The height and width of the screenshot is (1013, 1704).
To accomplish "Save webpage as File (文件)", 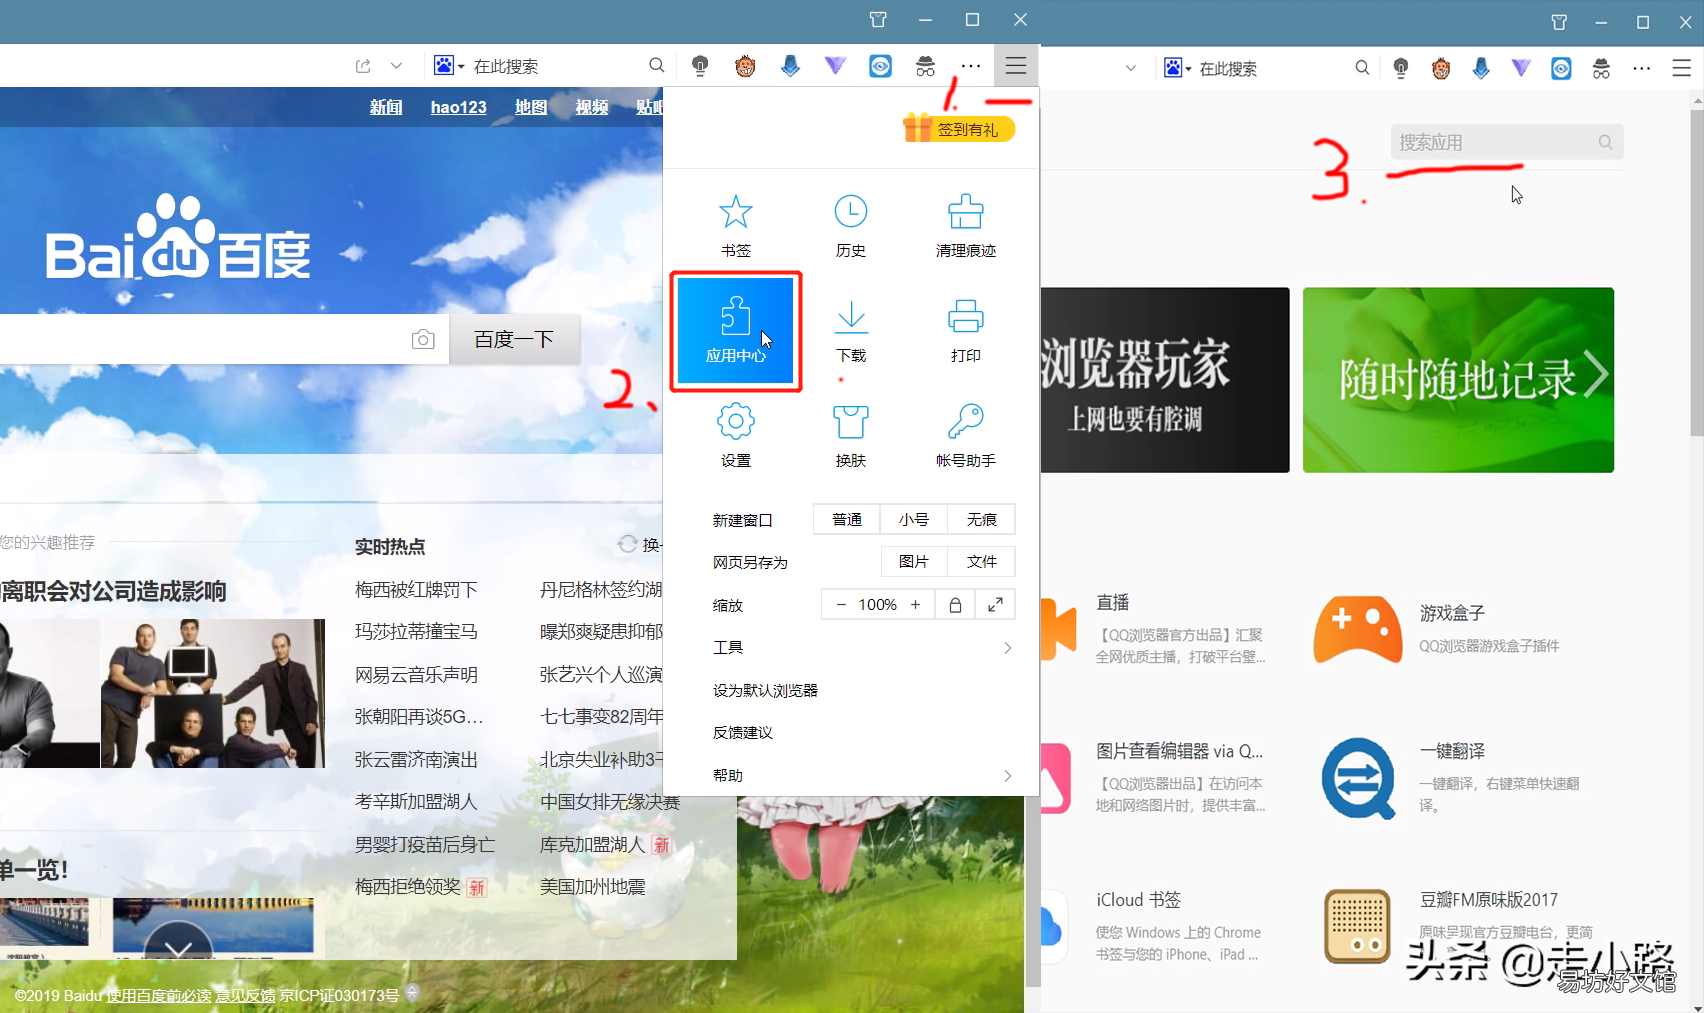I will pos(981,562).
